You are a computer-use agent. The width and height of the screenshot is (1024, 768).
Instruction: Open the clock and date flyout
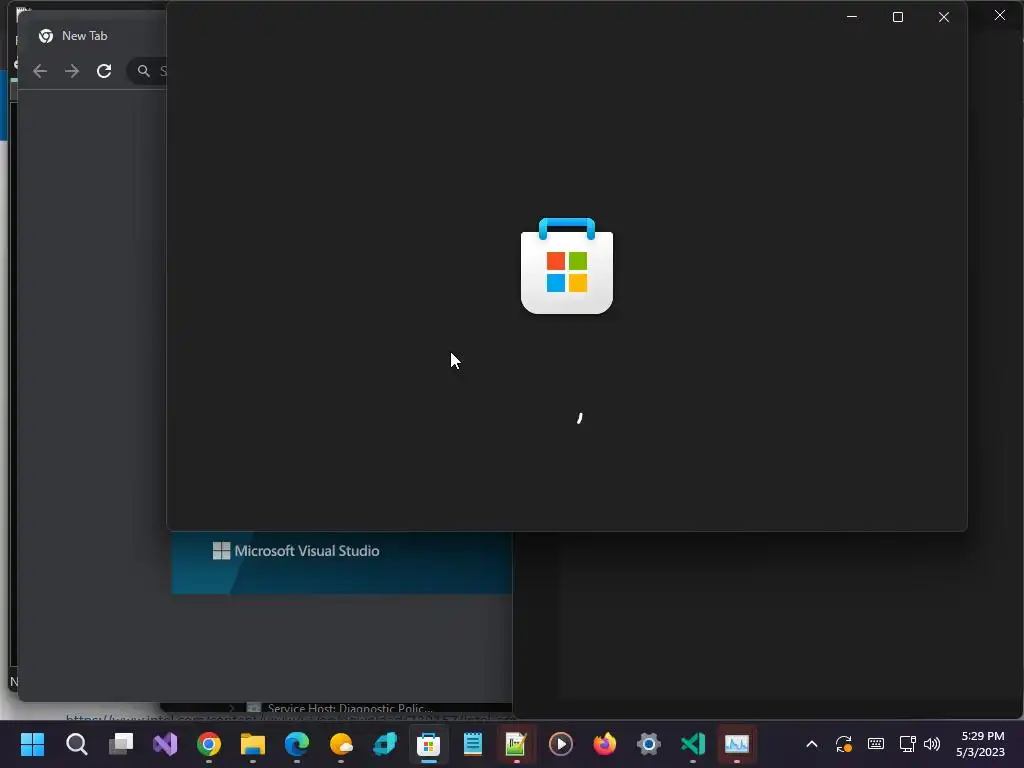pos(982,744)
